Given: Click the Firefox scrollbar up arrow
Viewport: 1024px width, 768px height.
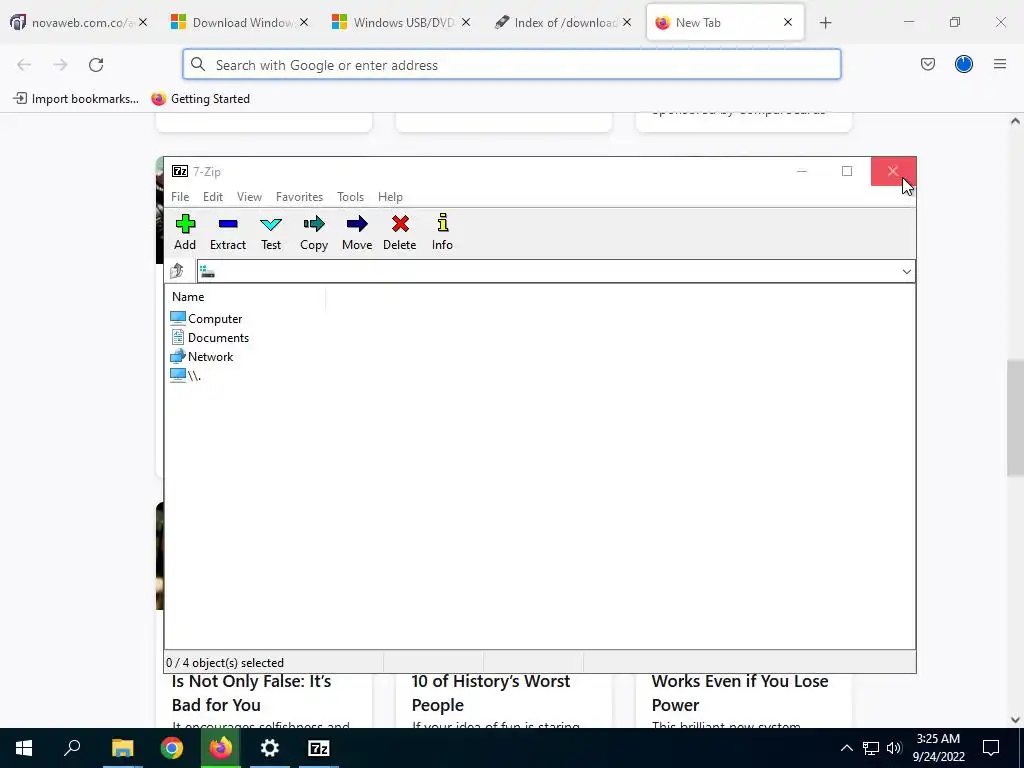Looking at the screenshot, I should tap(1015, 121).
